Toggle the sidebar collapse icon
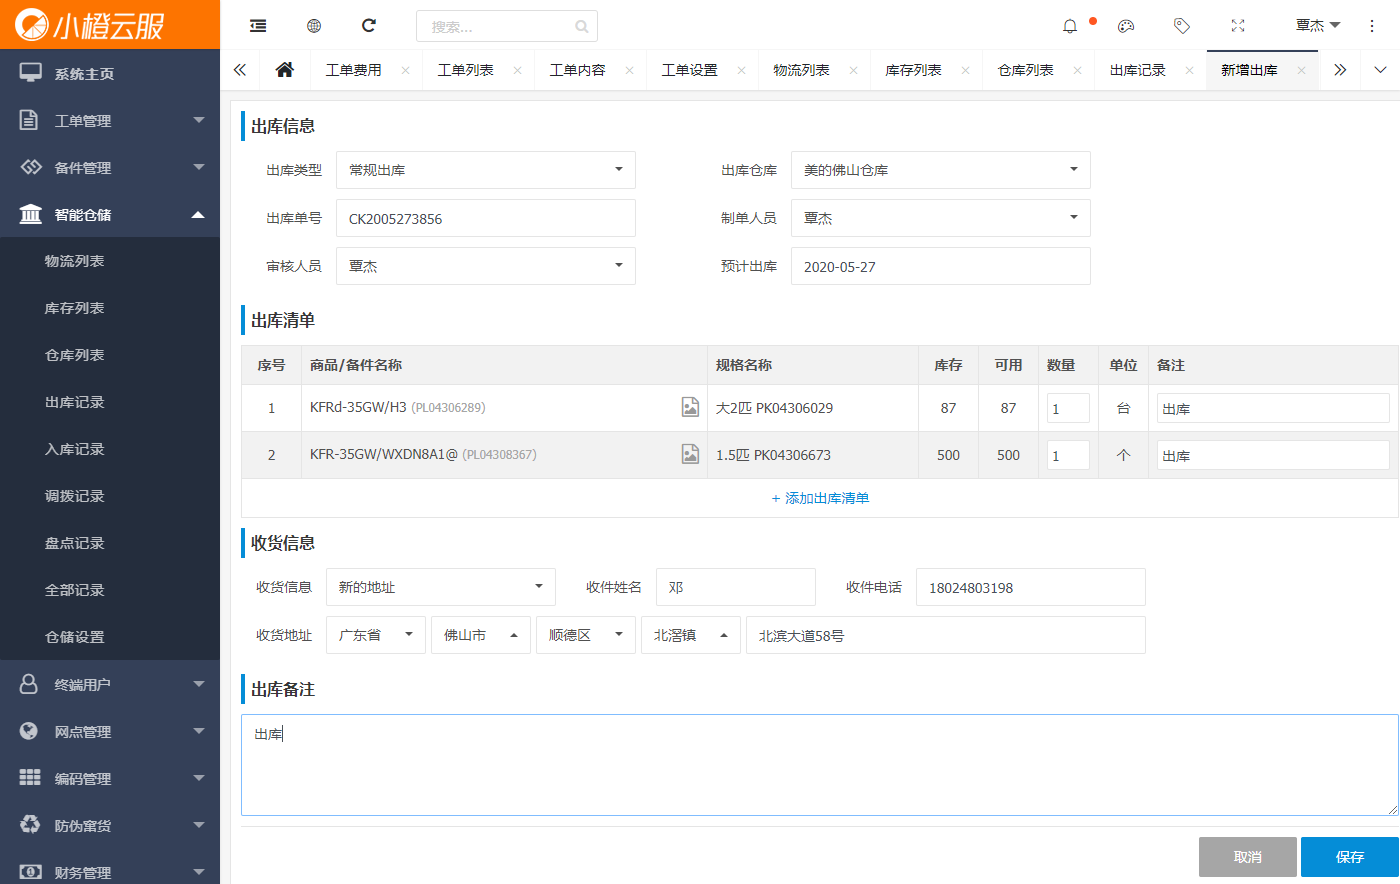Screen dimensions: 1400x884 pyautogui.click(x=258, y=26)
